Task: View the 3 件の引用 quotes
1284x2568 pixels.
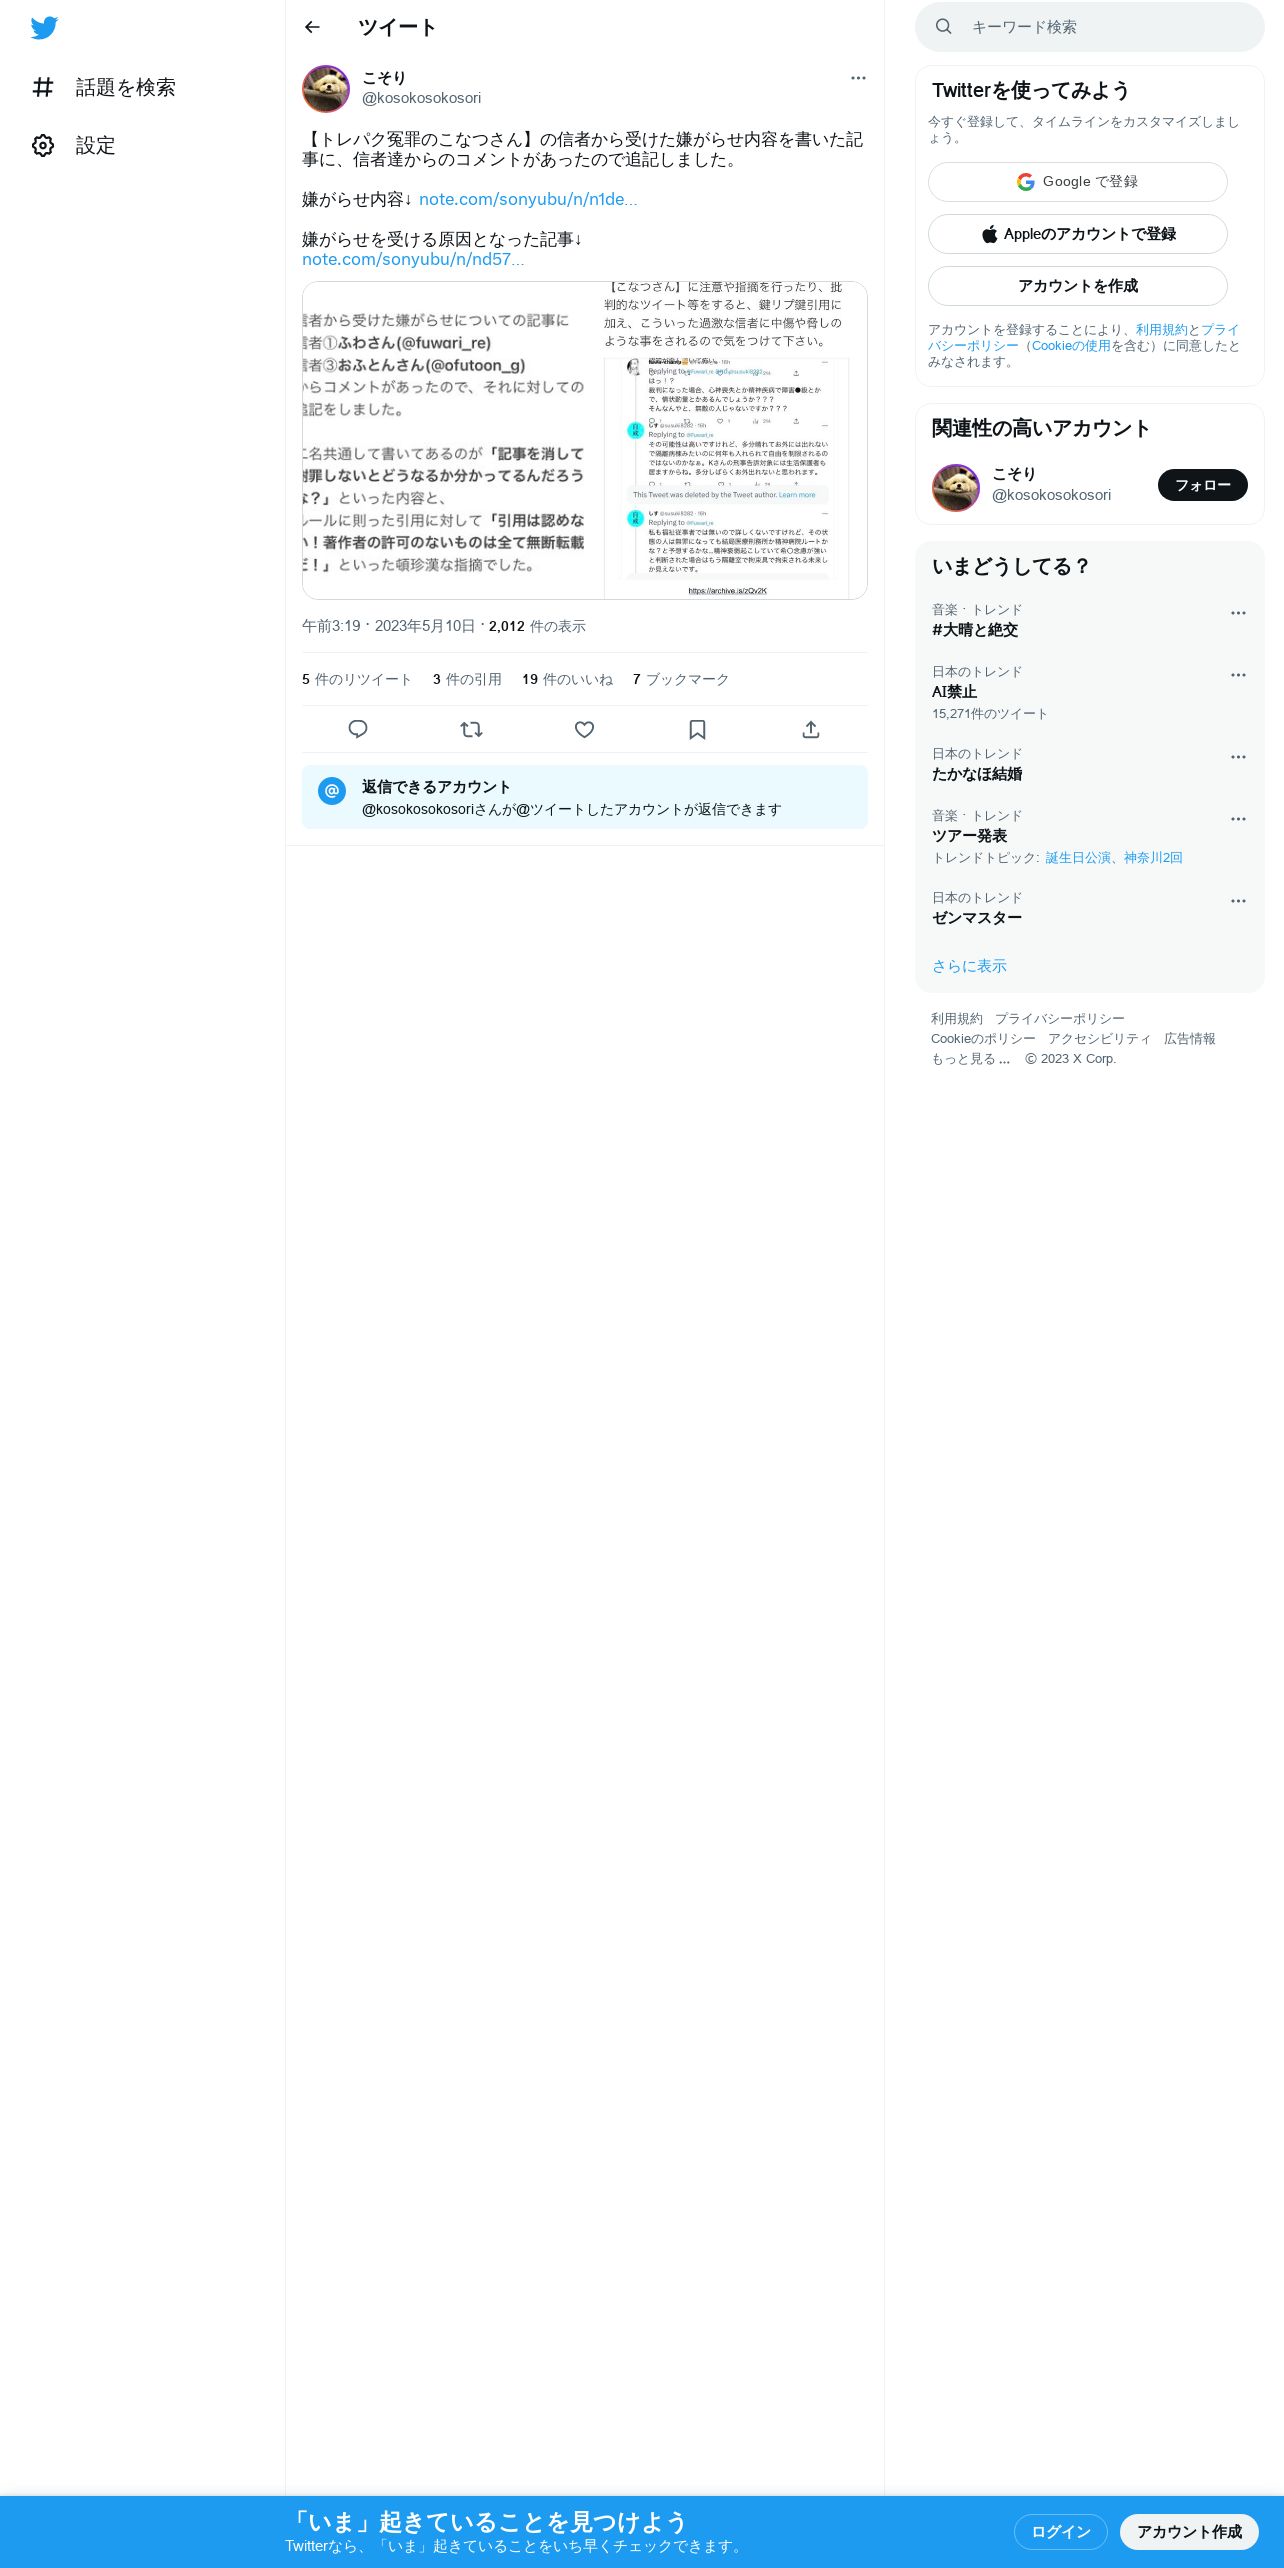Action: [x=467, y=679]
